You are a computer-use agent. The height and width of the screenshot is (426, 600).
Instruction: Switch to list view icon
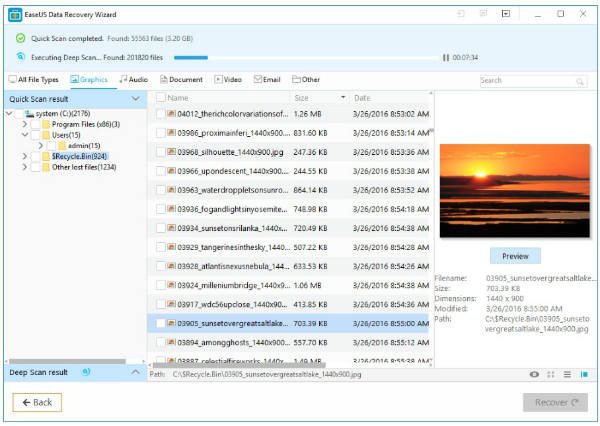pyautogui.click(x=567, y=374)
